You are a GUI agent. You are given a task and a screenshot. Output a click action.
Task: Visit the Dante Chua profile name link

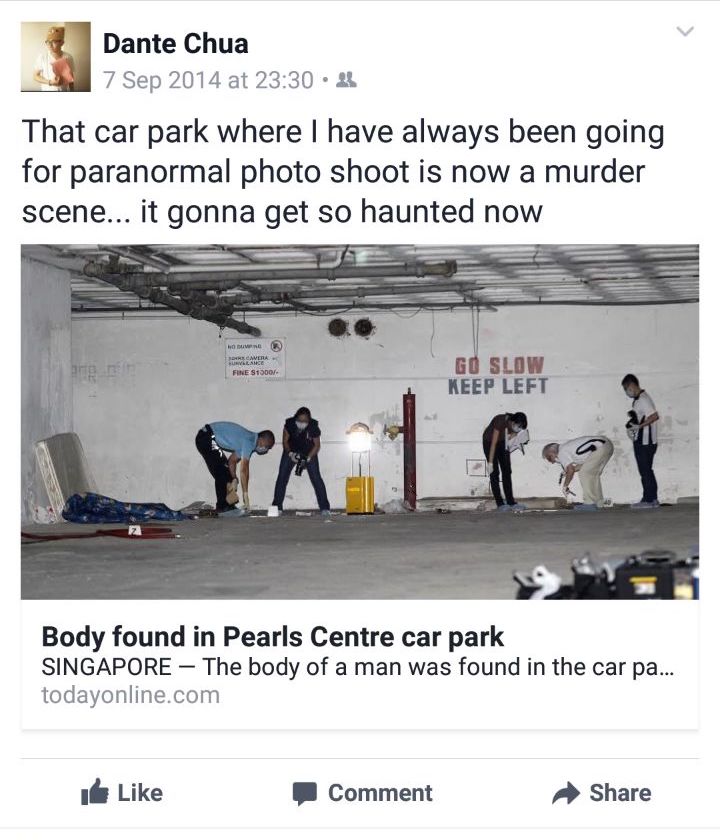click(x=176, y=44)
